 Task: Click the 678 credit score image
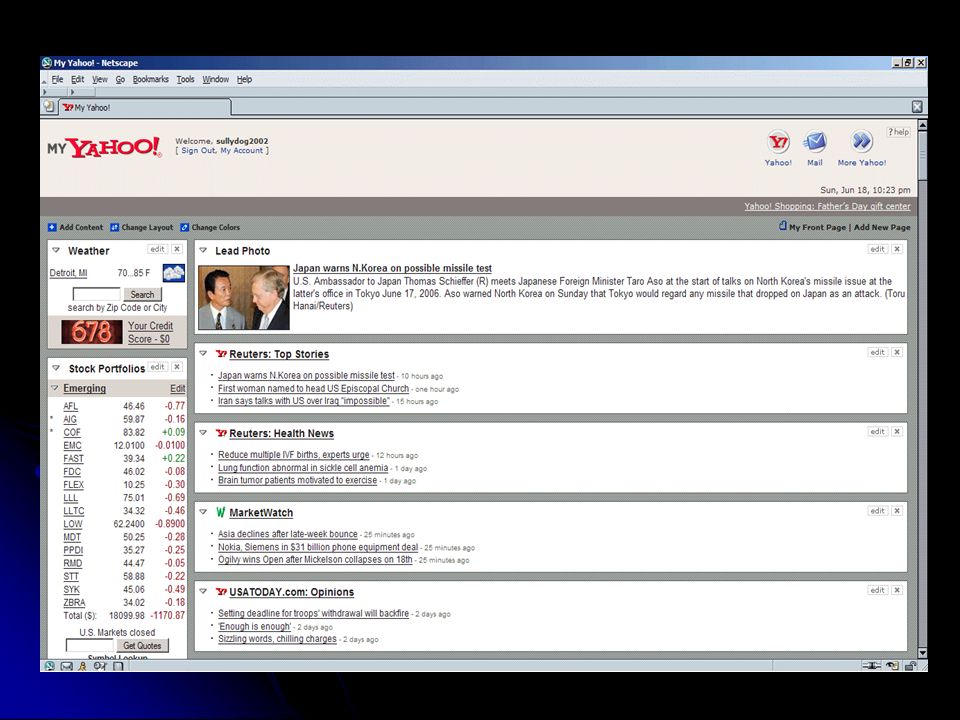(92, 332)
